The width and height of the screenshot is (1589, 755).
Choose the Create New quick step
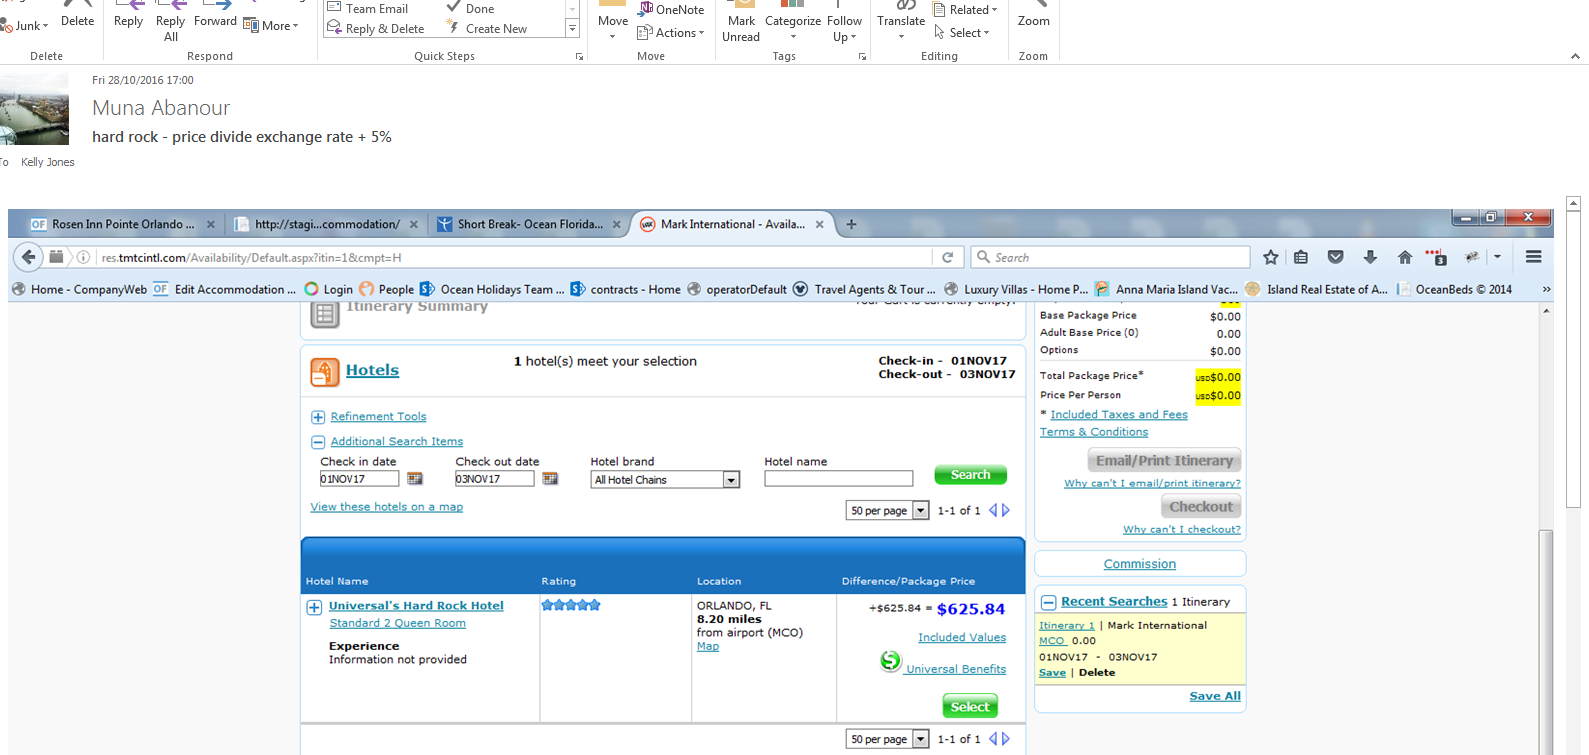click(x=487, y=29)
